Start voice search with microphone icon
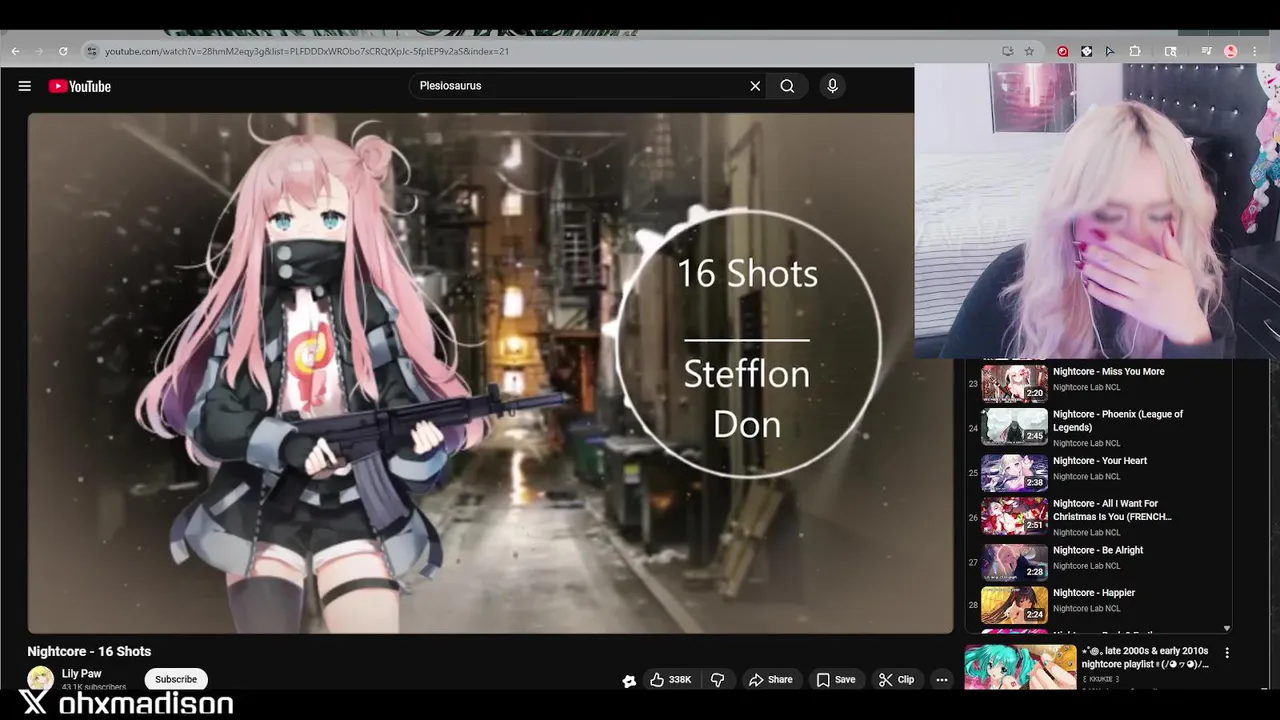1280x720 pixels. coord(832,86)
